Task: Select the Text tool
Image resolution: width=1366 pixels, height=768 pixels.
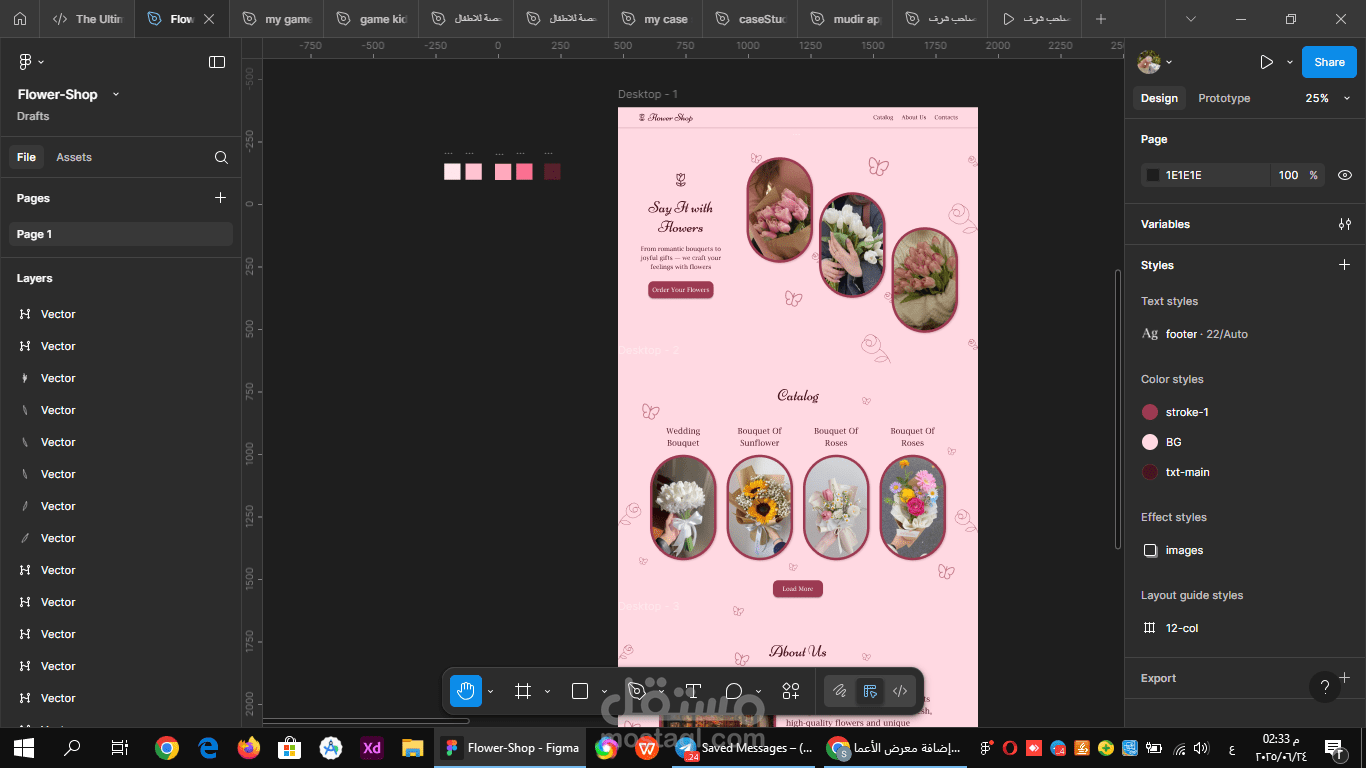Action: point(692,691)
